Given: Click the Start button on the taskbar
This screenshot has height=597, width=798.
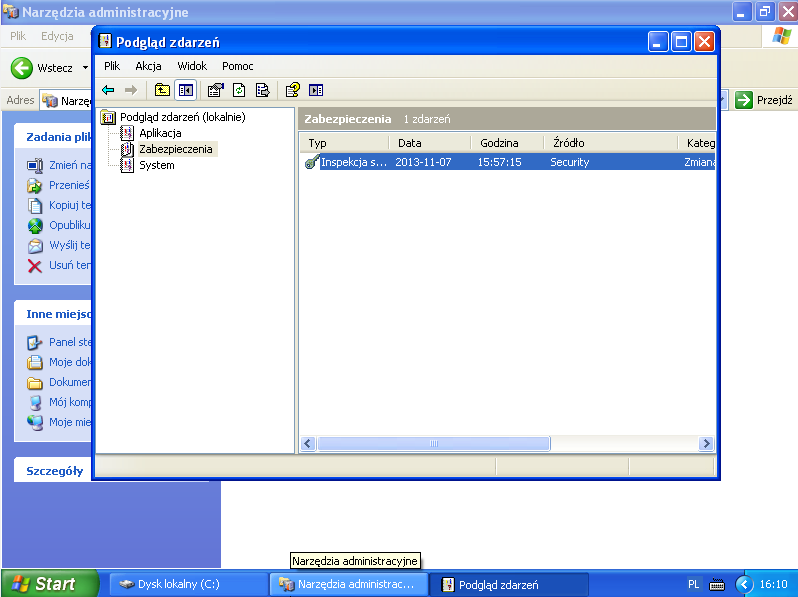Looking at the screenshot, I should [x=50, y=584].
